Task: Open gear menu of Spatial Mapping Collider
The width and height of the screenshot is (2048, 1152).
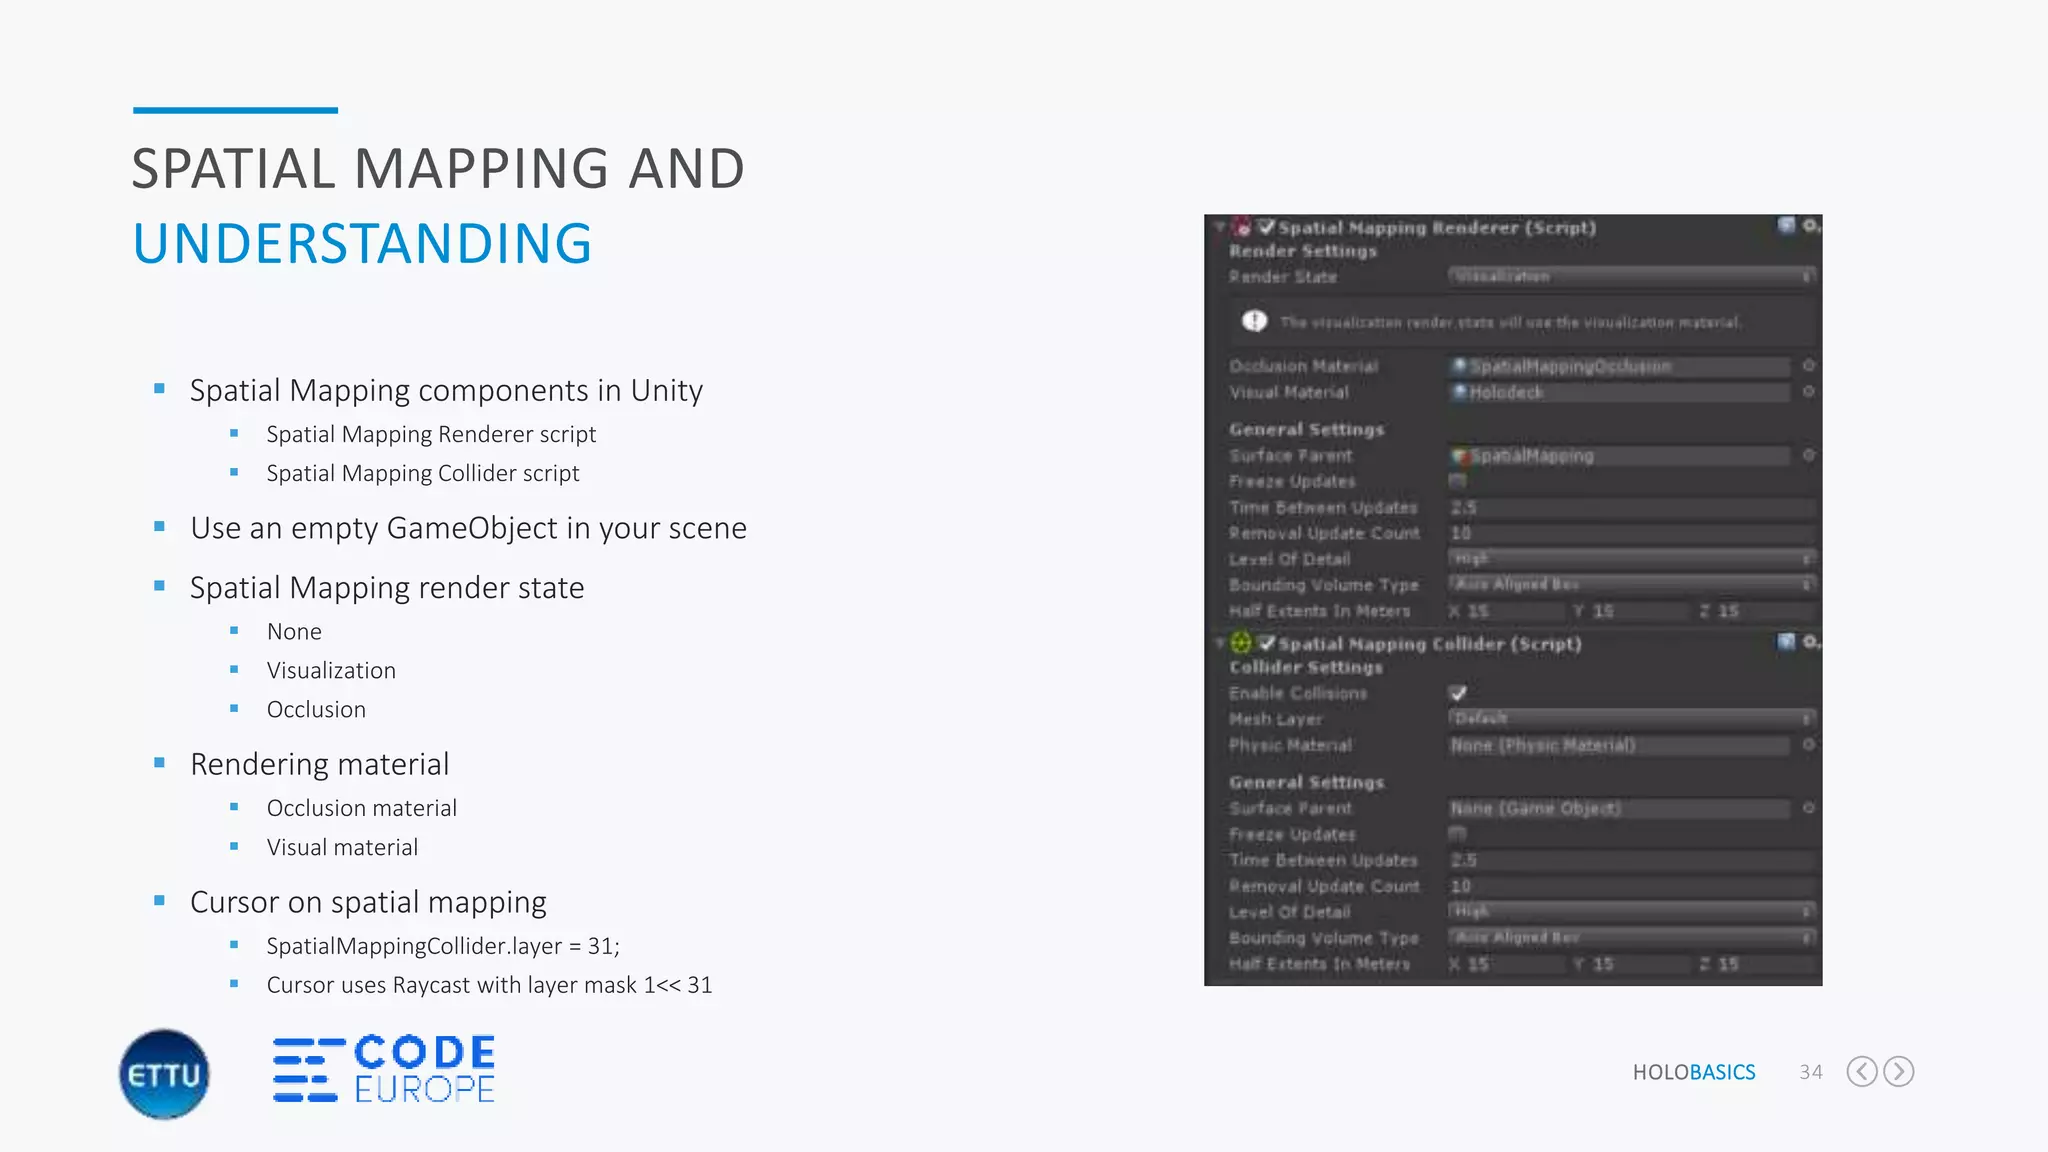Action: point(1811,642)
